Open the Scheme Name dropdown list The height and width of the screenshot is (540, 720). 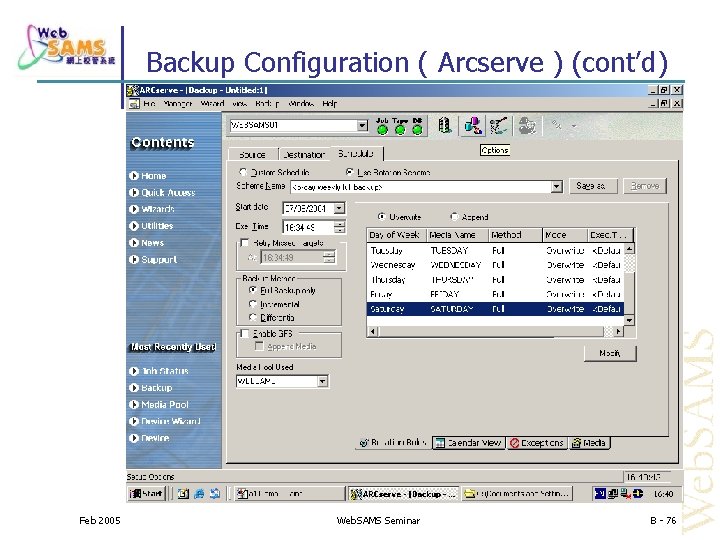[x=557, y=186]
